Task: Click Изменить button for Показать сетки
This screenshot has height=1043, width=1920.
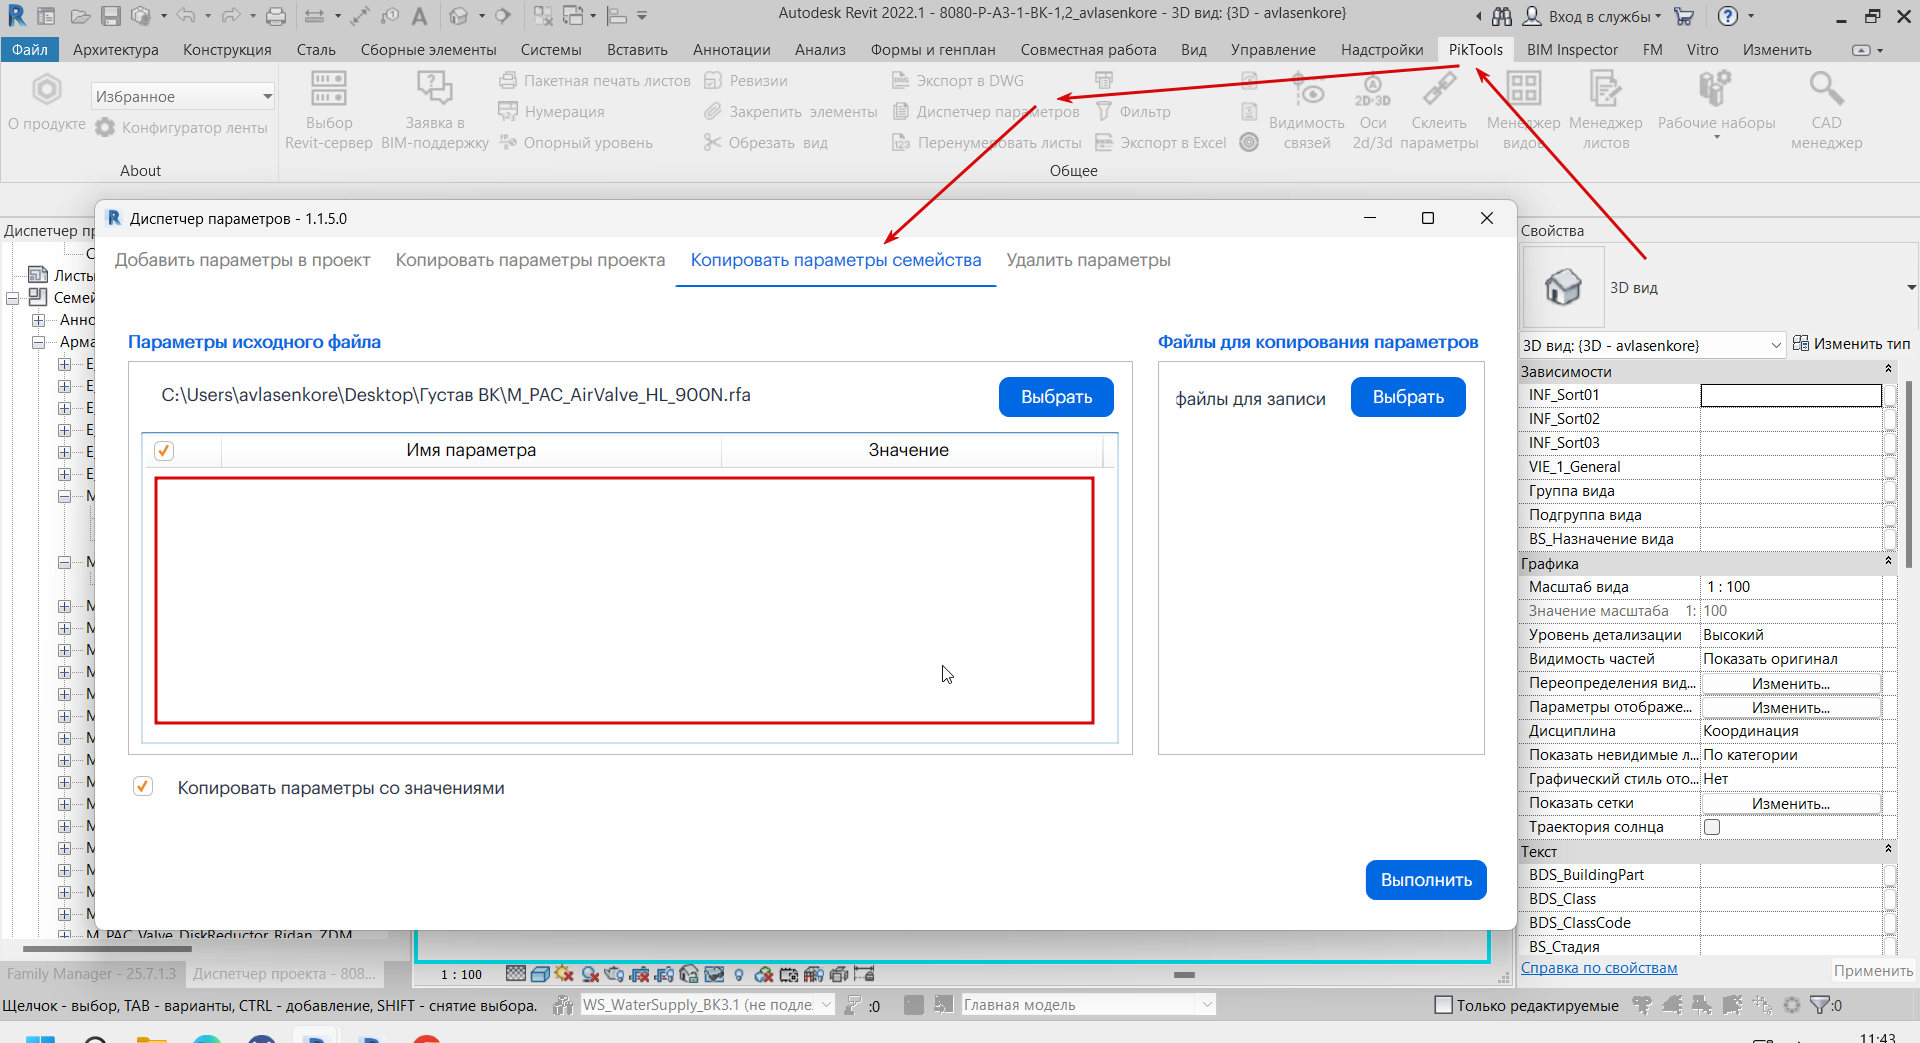Action: [x=1791, y=803]
